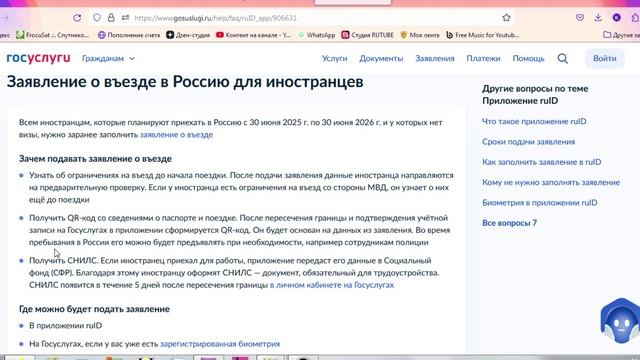Open the downloads arrow icon

(x=598, y=18)
